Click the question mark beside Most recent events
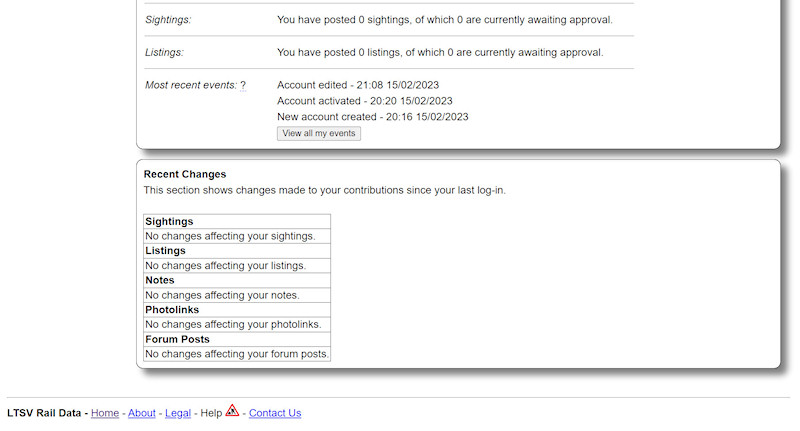This screenshot has width=800, height=431. pyautogui.click(x=243, y=86)
